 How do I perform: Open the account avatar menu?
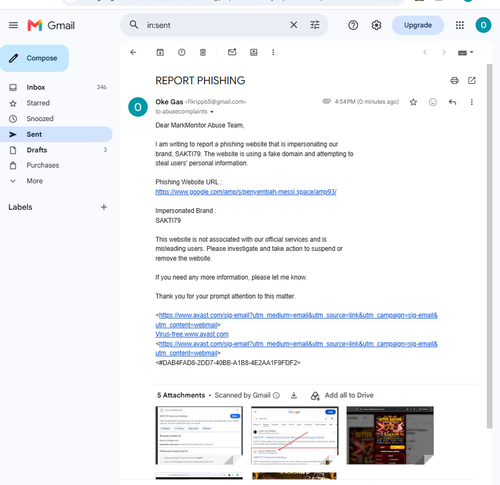click(483, 25)
